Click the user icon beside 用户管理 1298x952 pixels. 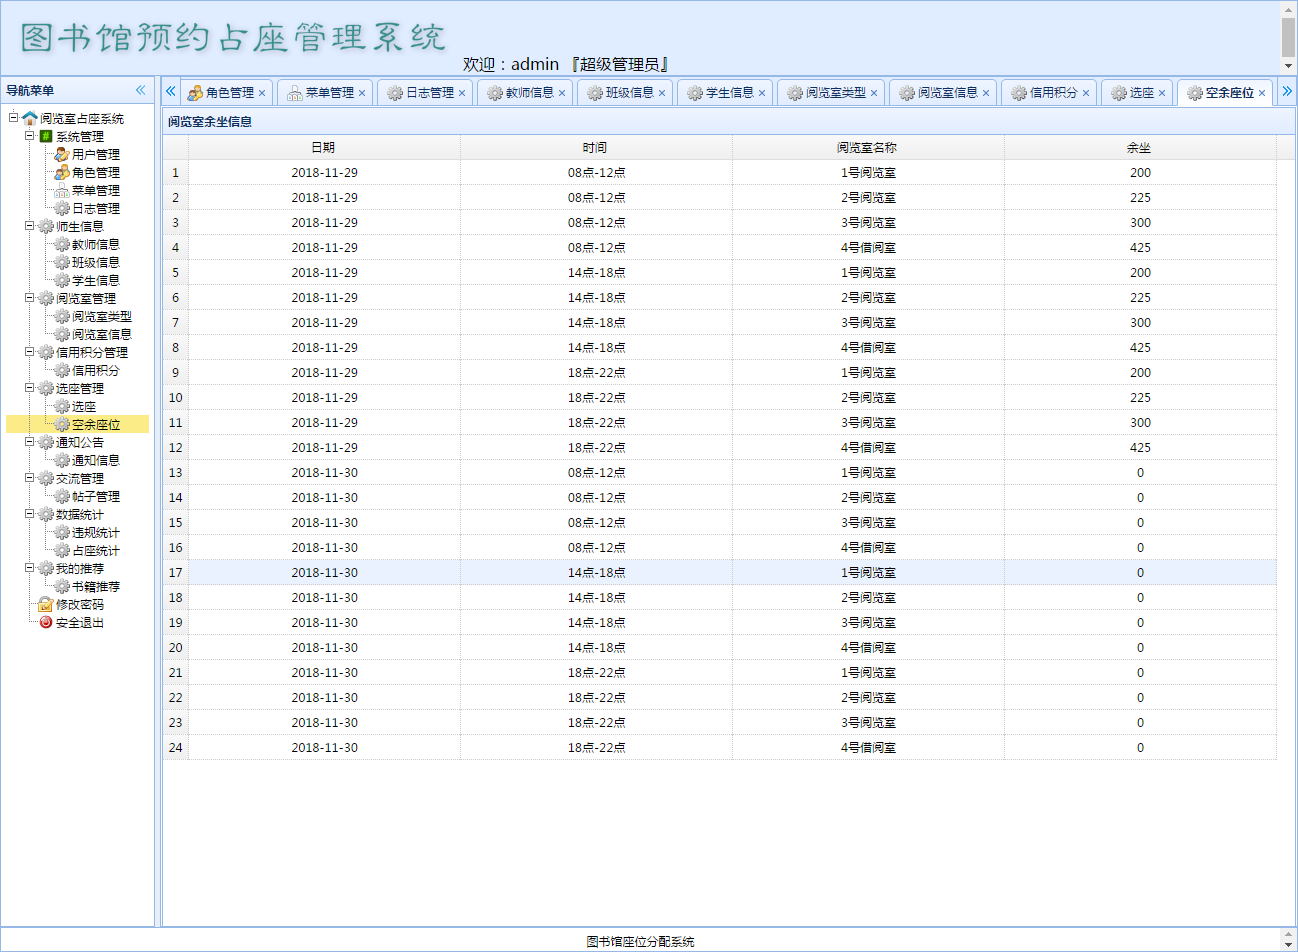point(62,154)
